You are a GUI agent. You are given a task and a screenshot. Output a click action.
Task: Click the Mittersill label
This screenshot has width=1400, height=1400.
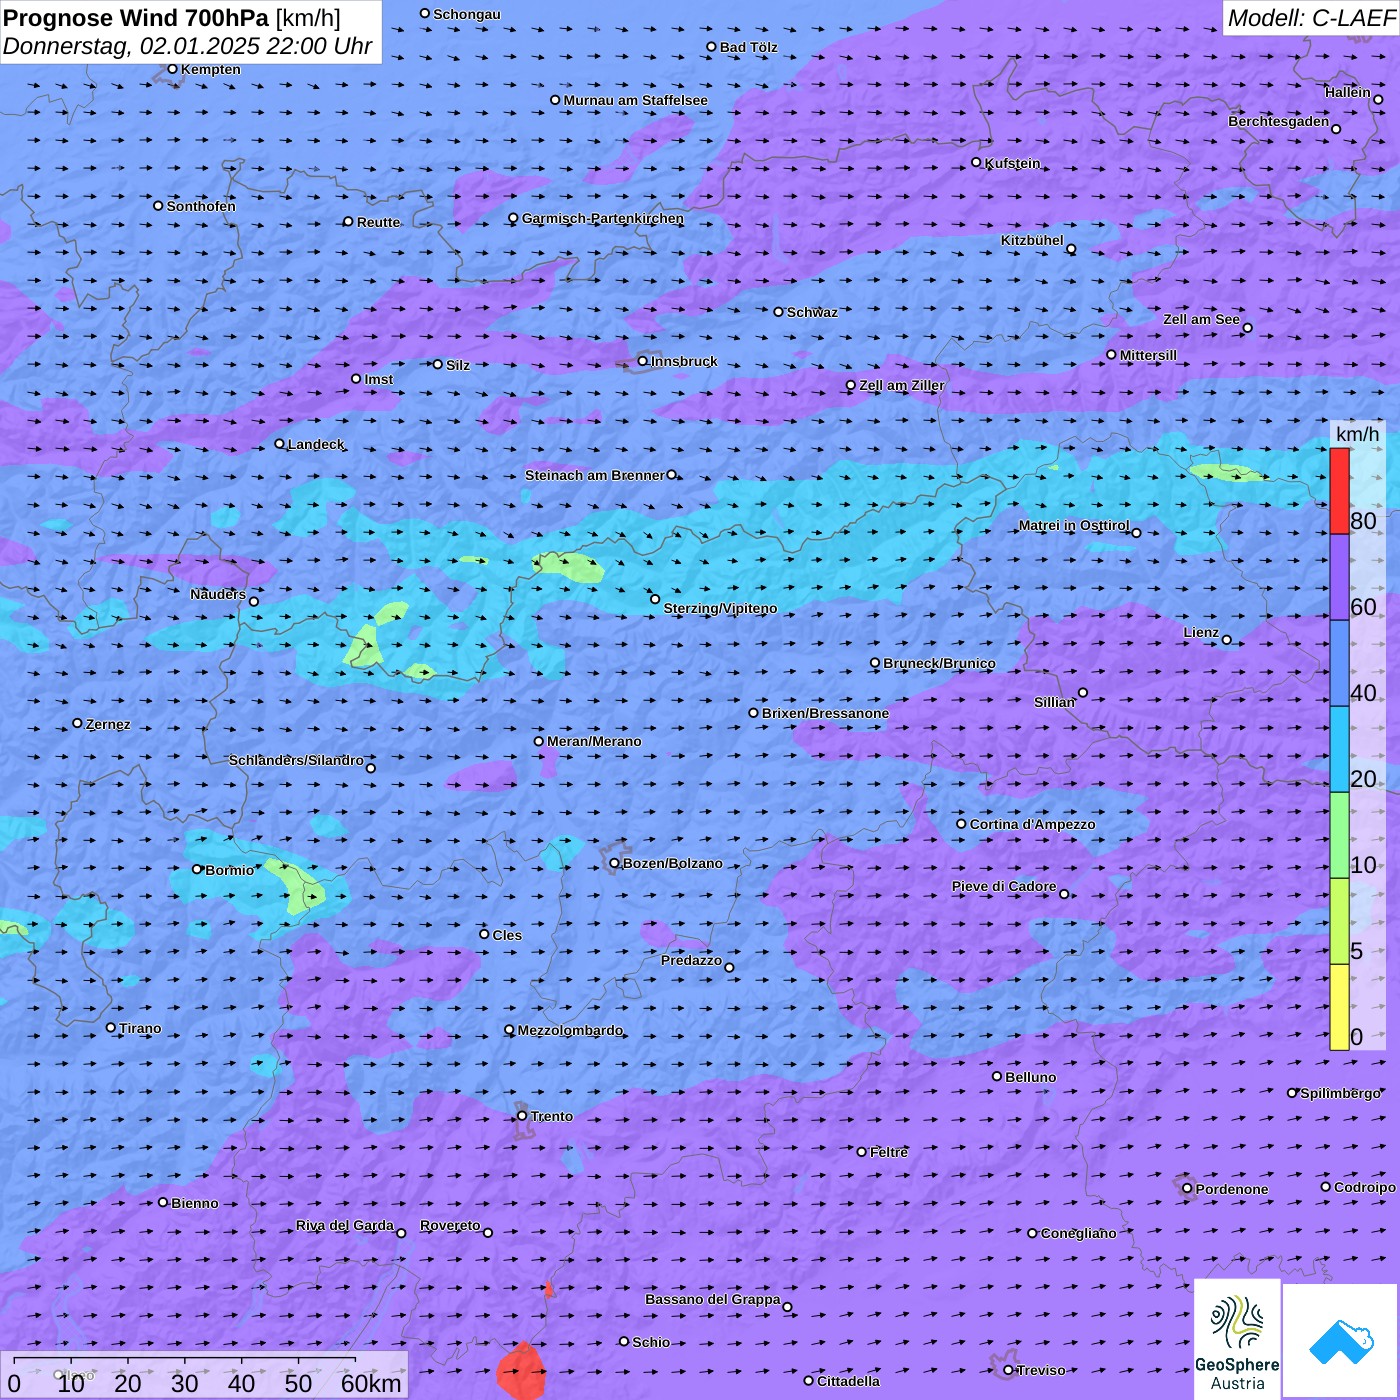[x=1148, y=355]
